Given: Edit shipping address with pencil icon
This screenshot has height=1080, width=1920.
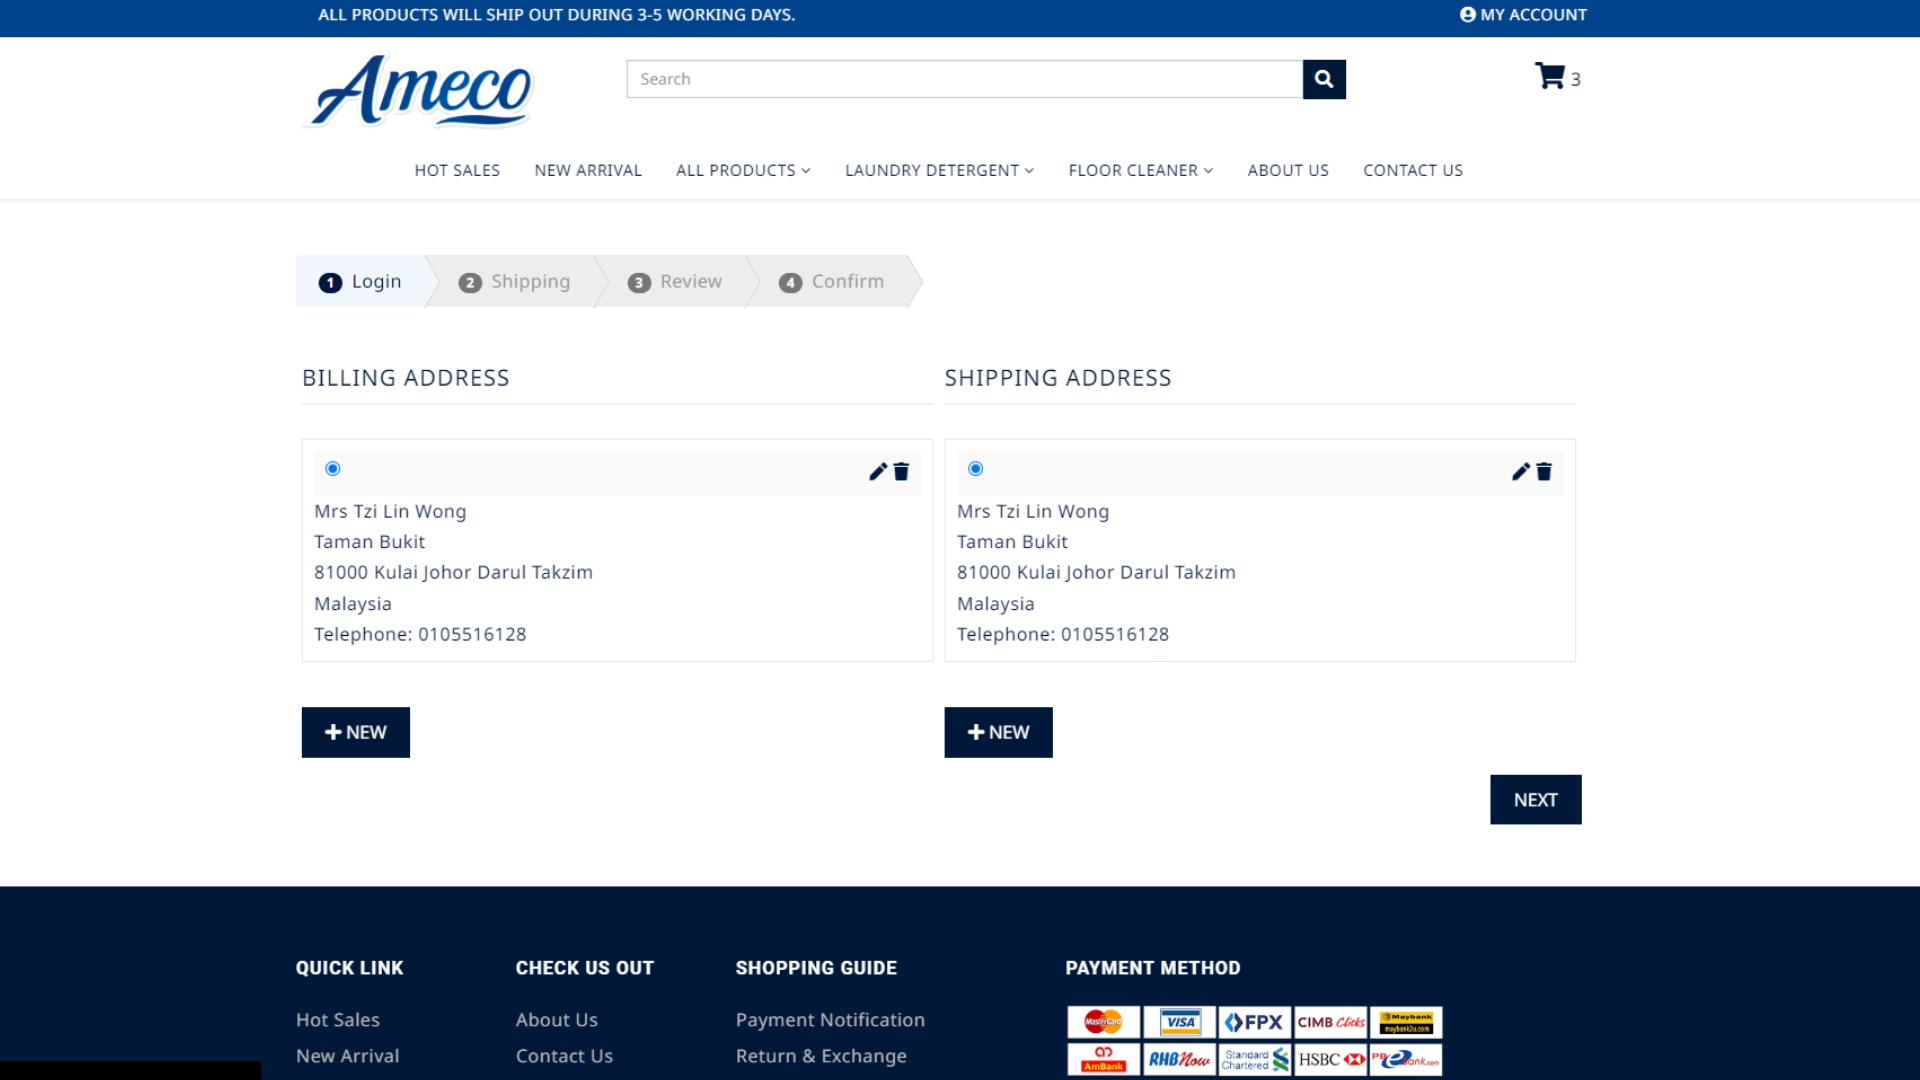Looking at the screenshot, I should click(x=1520, y=472).
